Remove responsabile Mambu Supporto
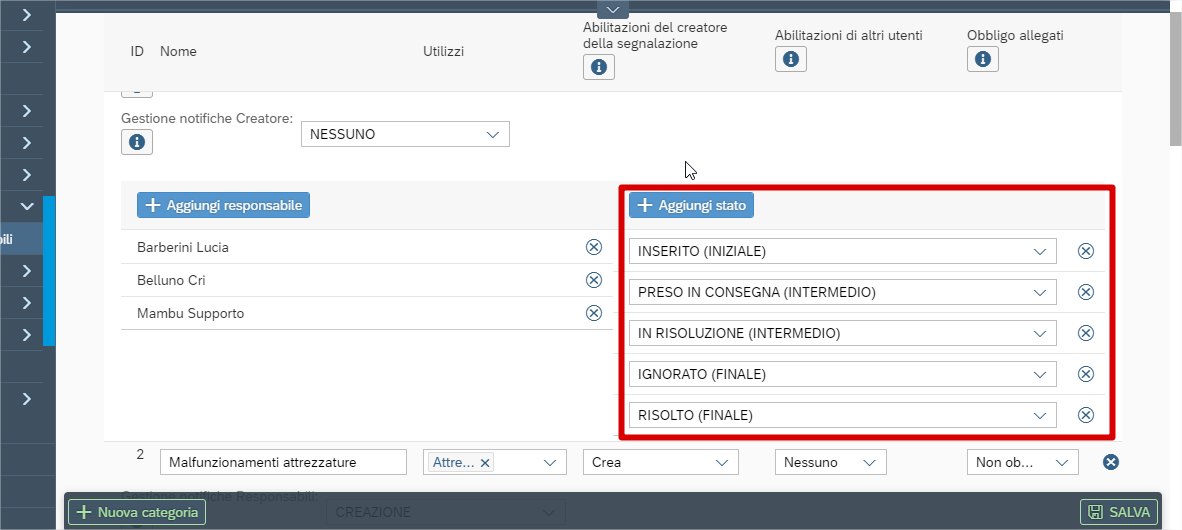The width and height of the screenshot is (1182, 530). (594, 313)
